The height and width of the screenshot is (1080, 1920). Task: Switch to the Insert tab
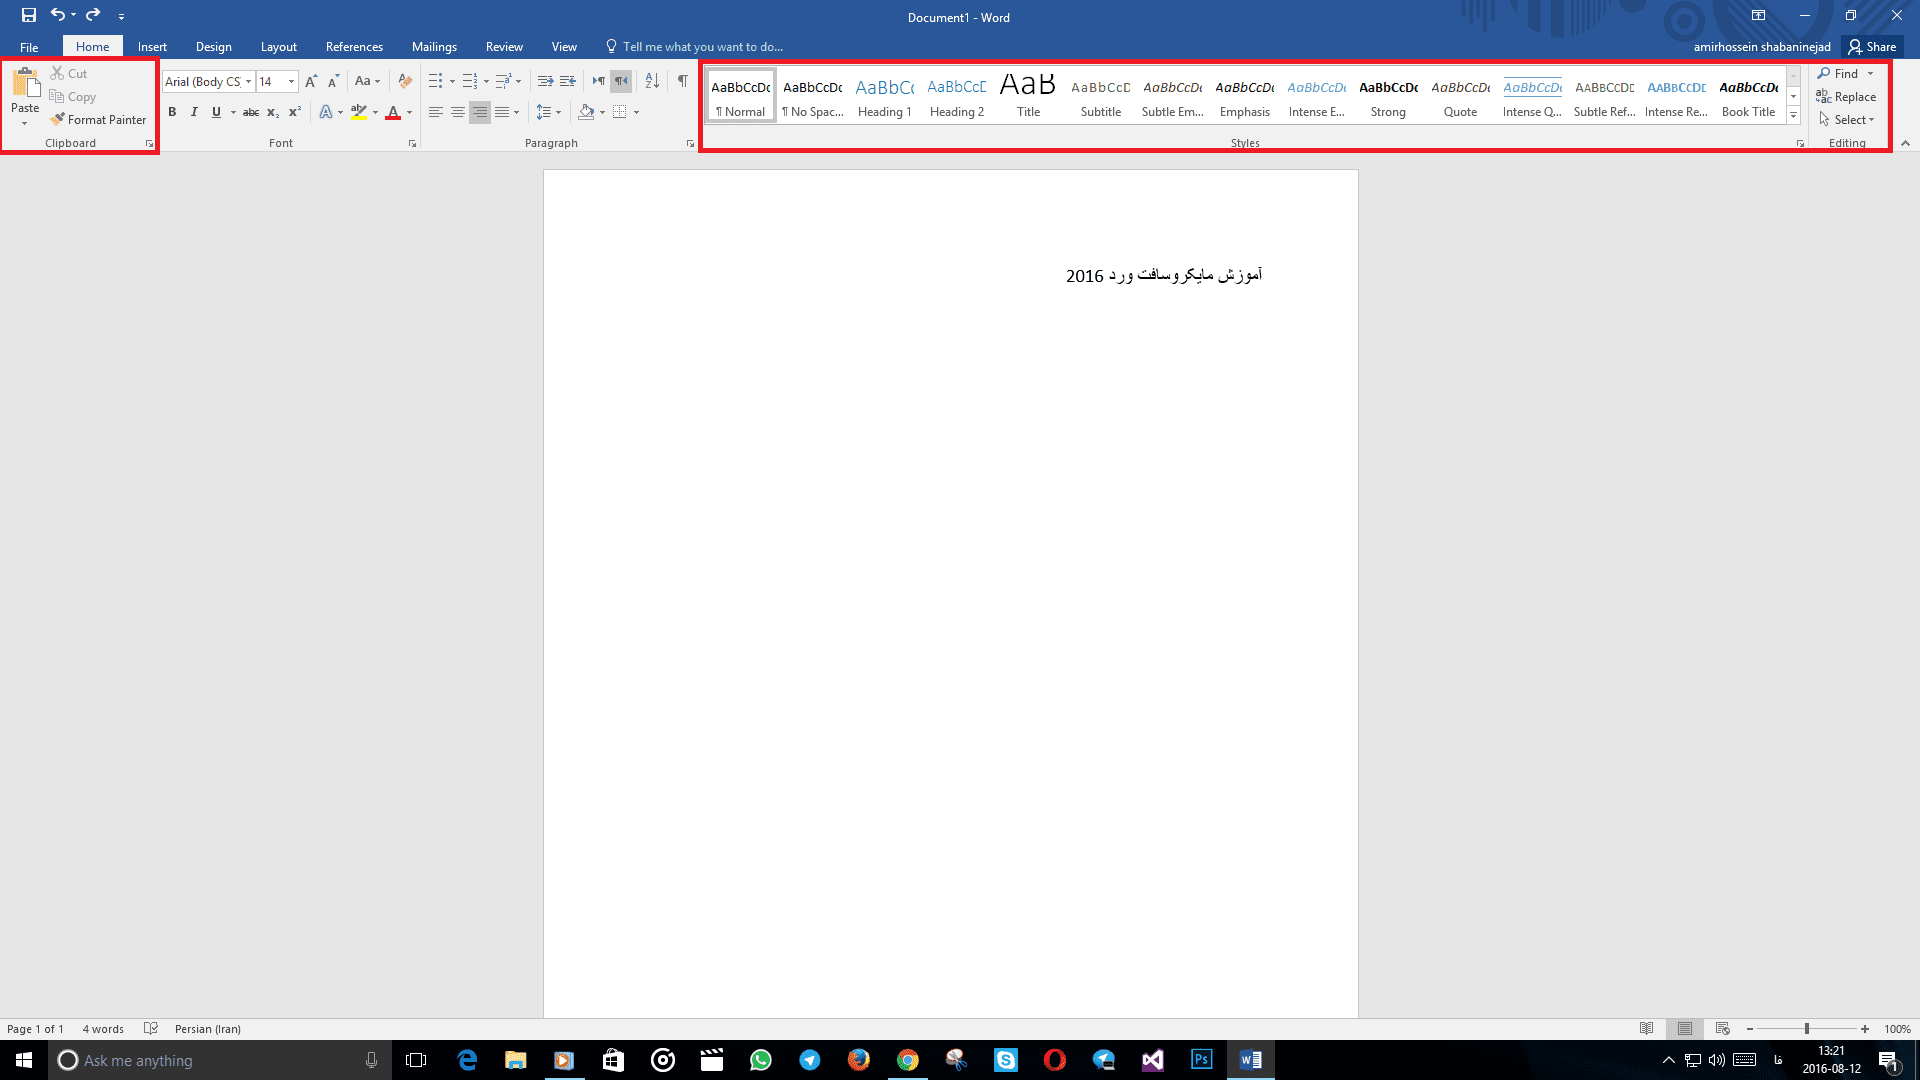tap(152, 47)
